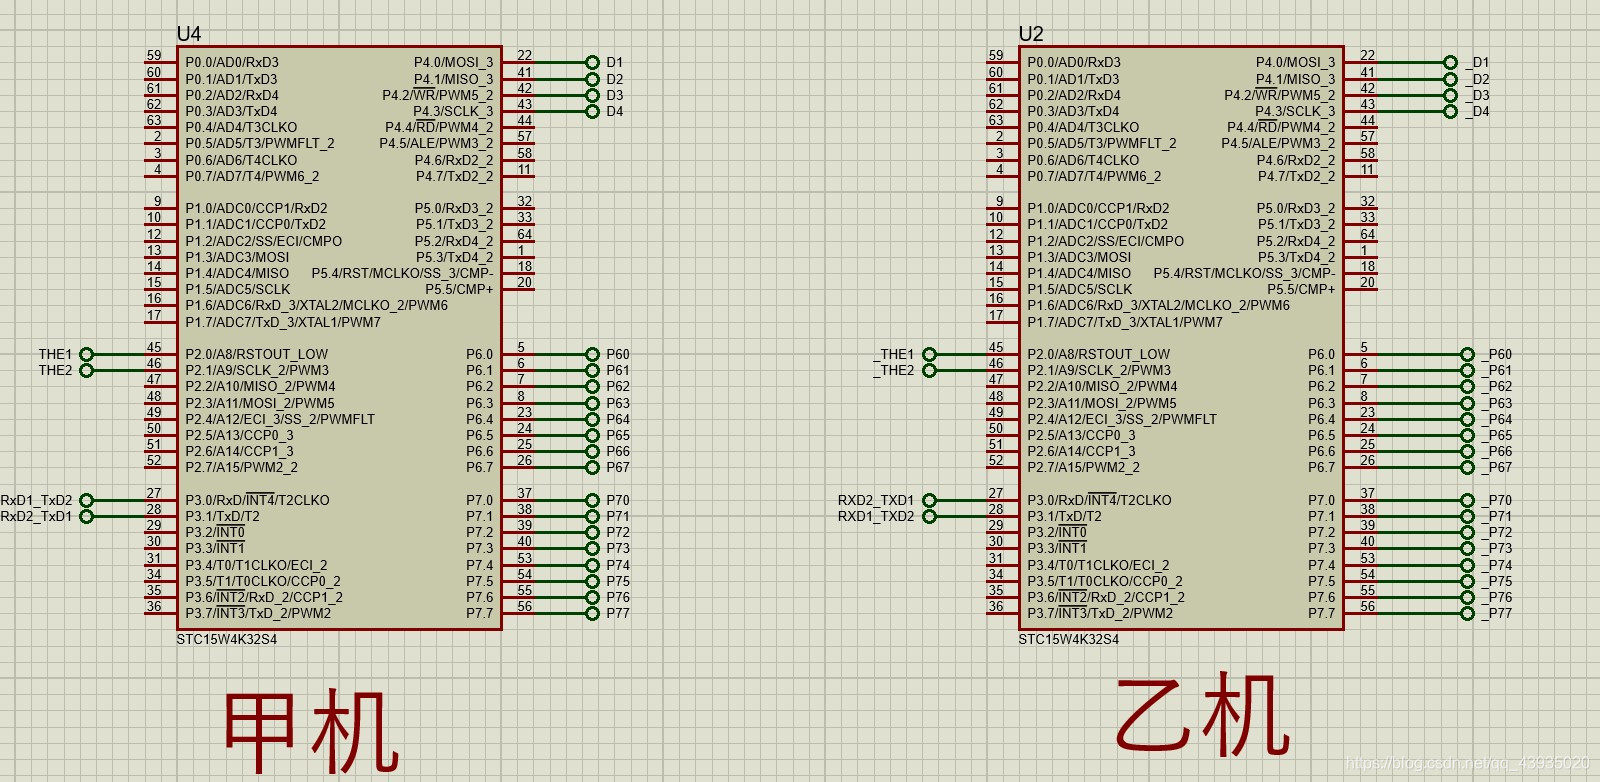Select the _P77 terminal label
This screenshot has width=1600, height=782.
click(1497, 613)
